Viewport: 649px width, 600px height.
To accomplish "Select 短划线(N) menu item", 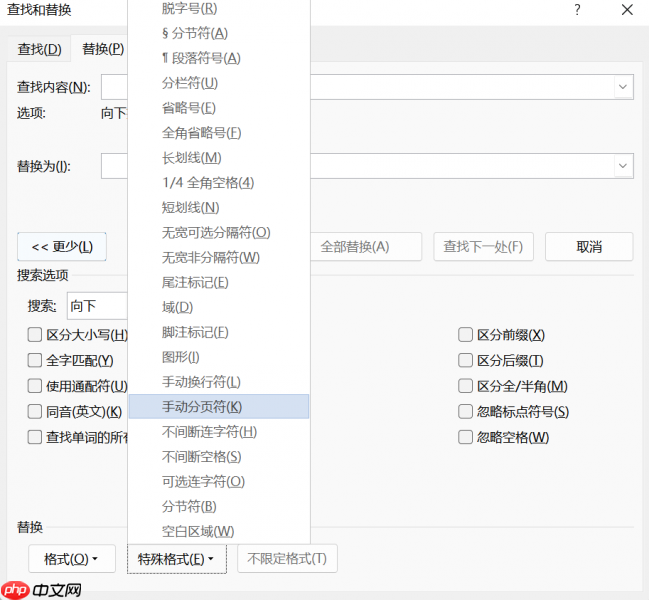I will click(x=219, y=207).
